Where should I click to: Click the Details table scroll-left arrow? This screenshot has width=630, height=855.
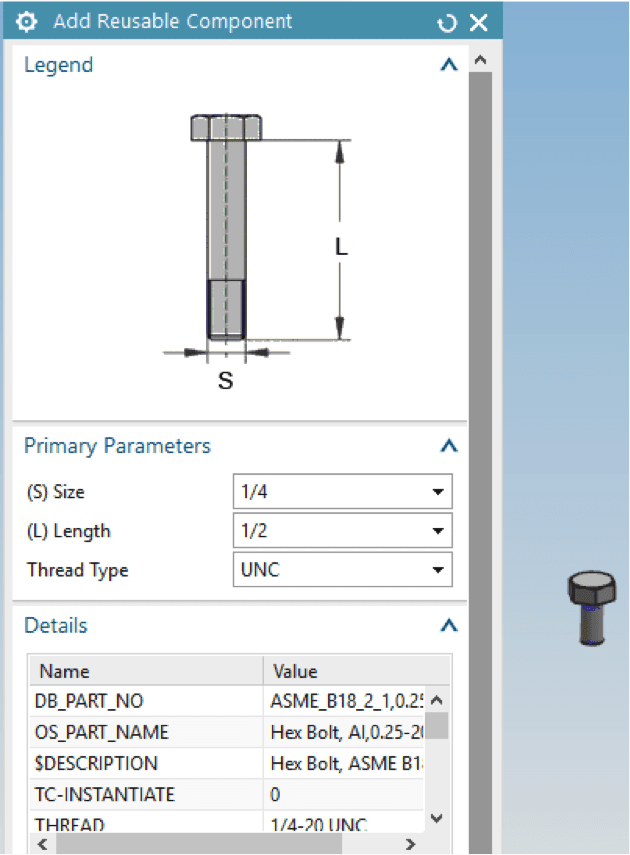42,844
